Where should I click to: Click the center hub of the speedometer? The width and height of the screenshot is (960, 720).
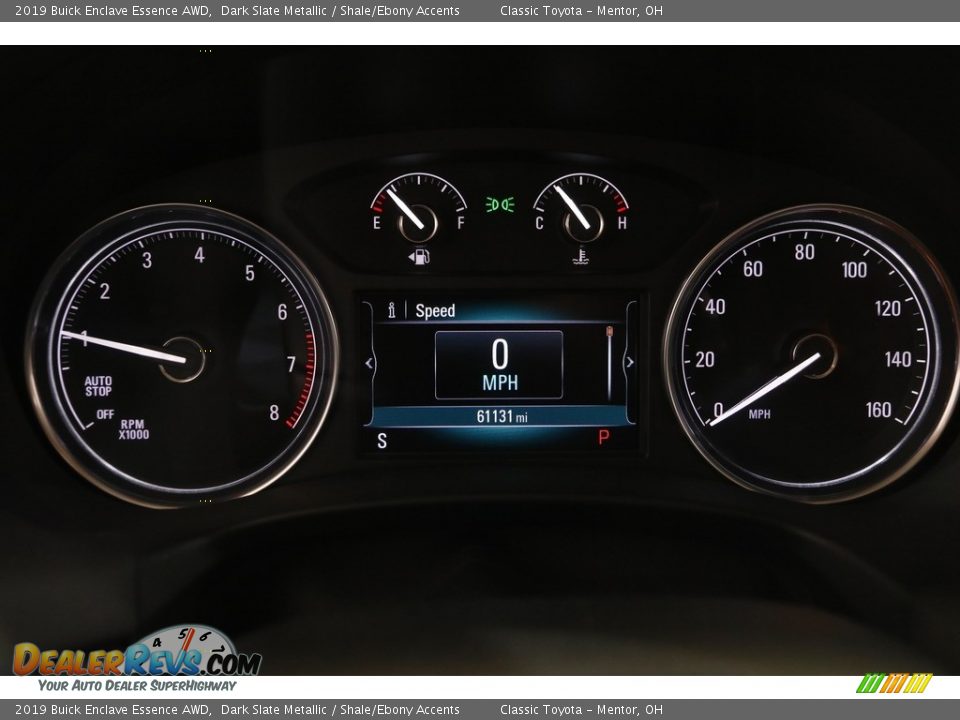click(x=816, y=355)
